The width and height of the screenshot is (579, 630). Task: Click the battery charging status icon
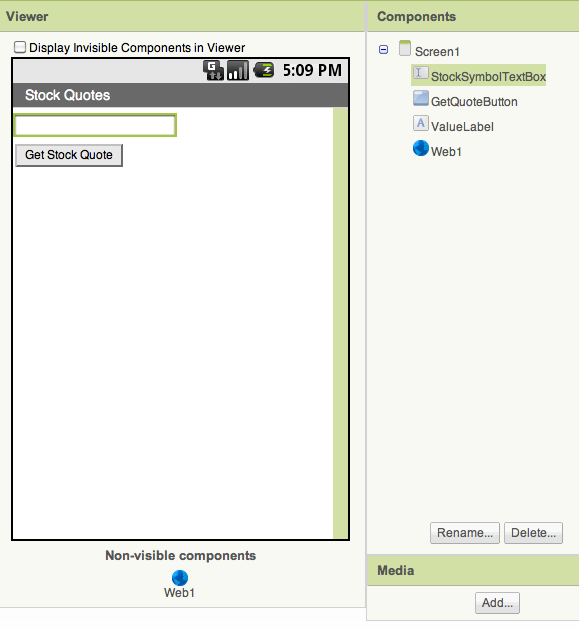[264, 70]
